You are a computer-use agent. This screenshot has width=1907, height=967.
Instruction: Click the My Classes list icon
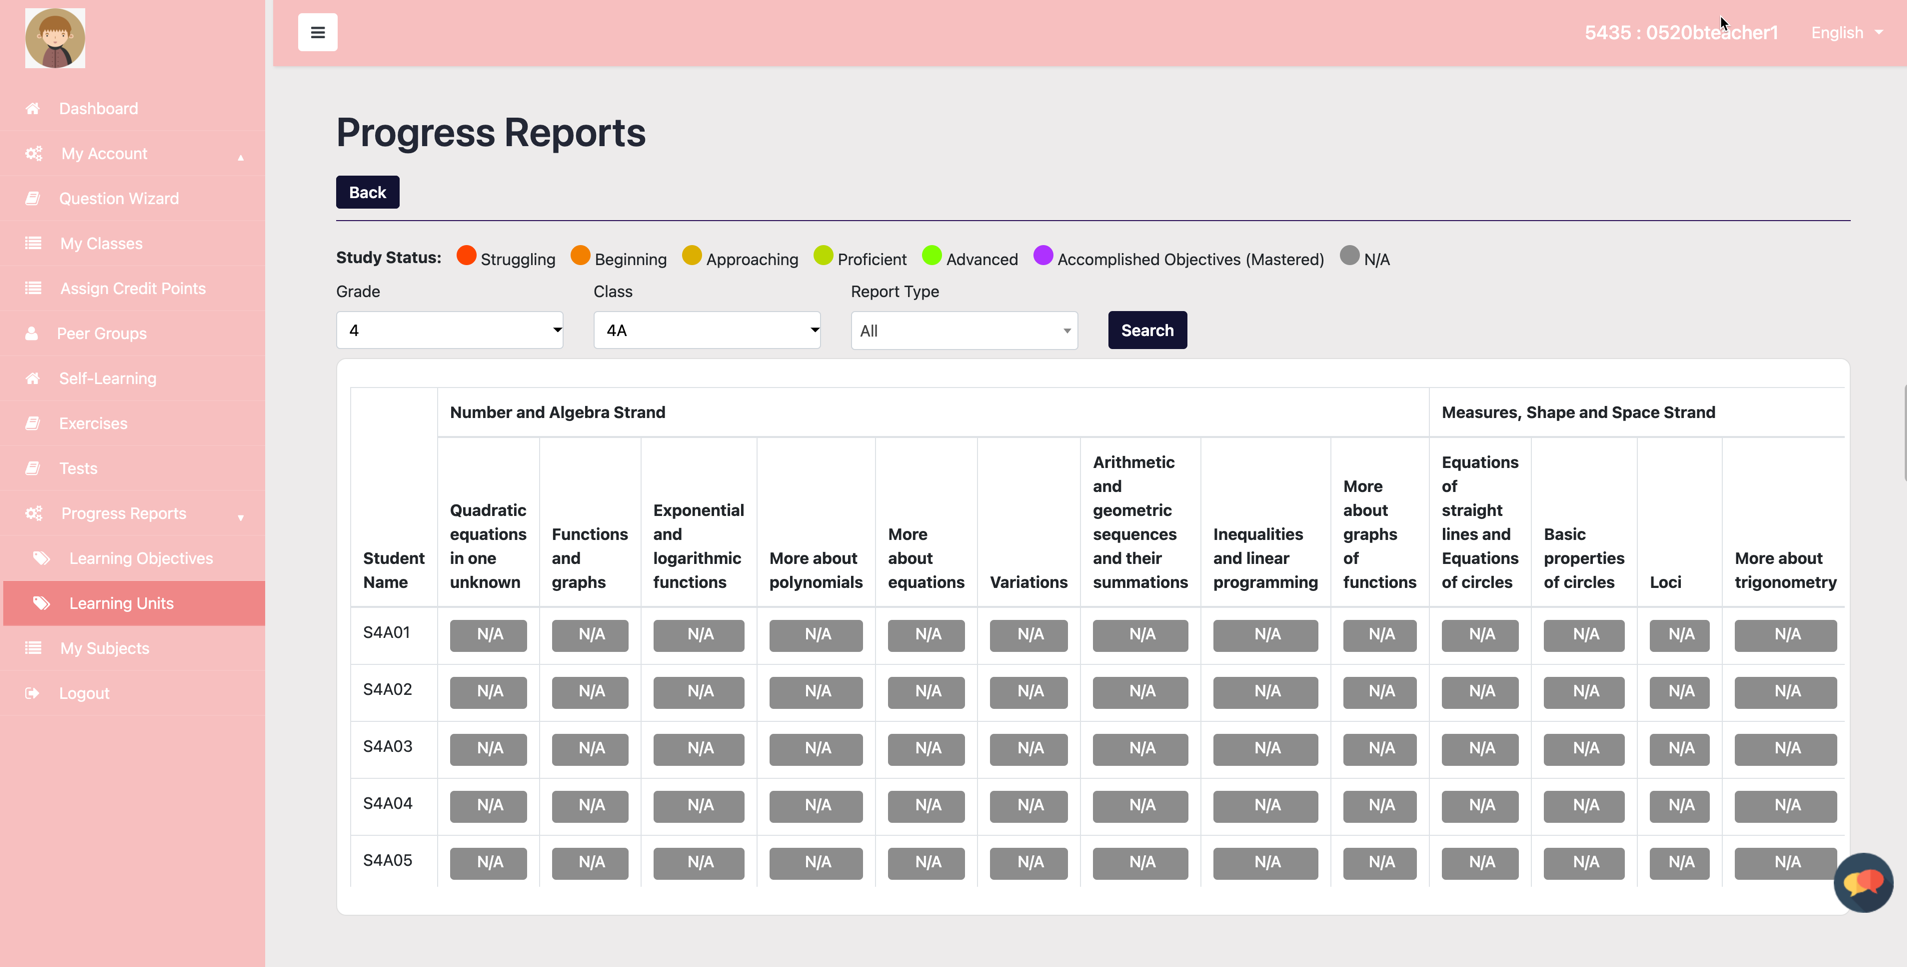33,243
